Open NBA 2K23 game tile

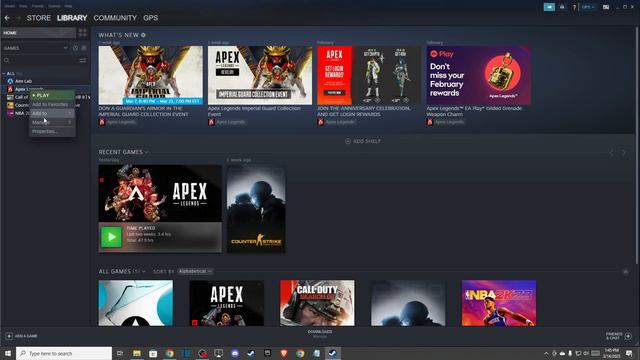[499, 303]
